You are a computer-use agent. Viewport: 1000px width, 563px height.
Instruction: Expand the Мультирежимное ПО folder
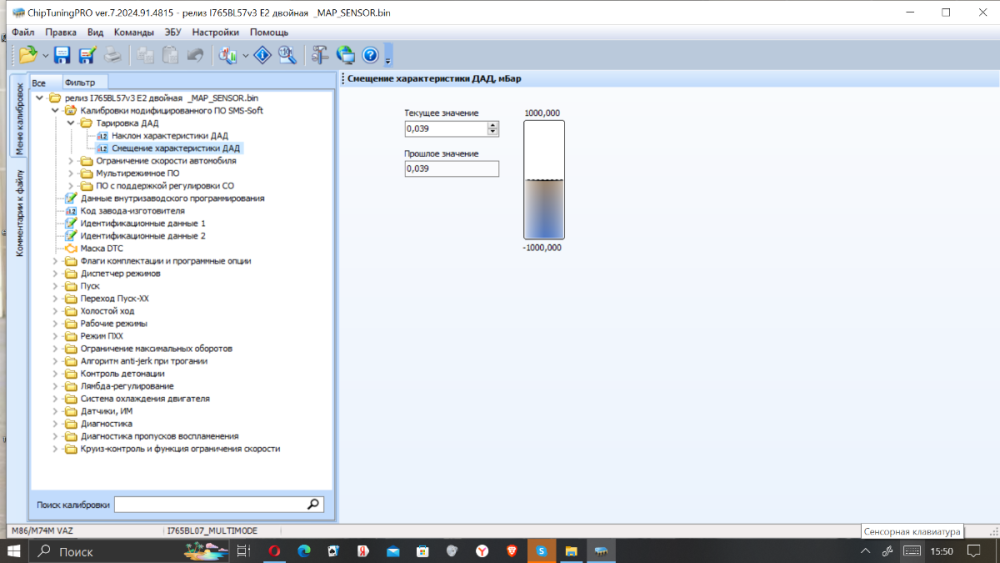(71, 173)
